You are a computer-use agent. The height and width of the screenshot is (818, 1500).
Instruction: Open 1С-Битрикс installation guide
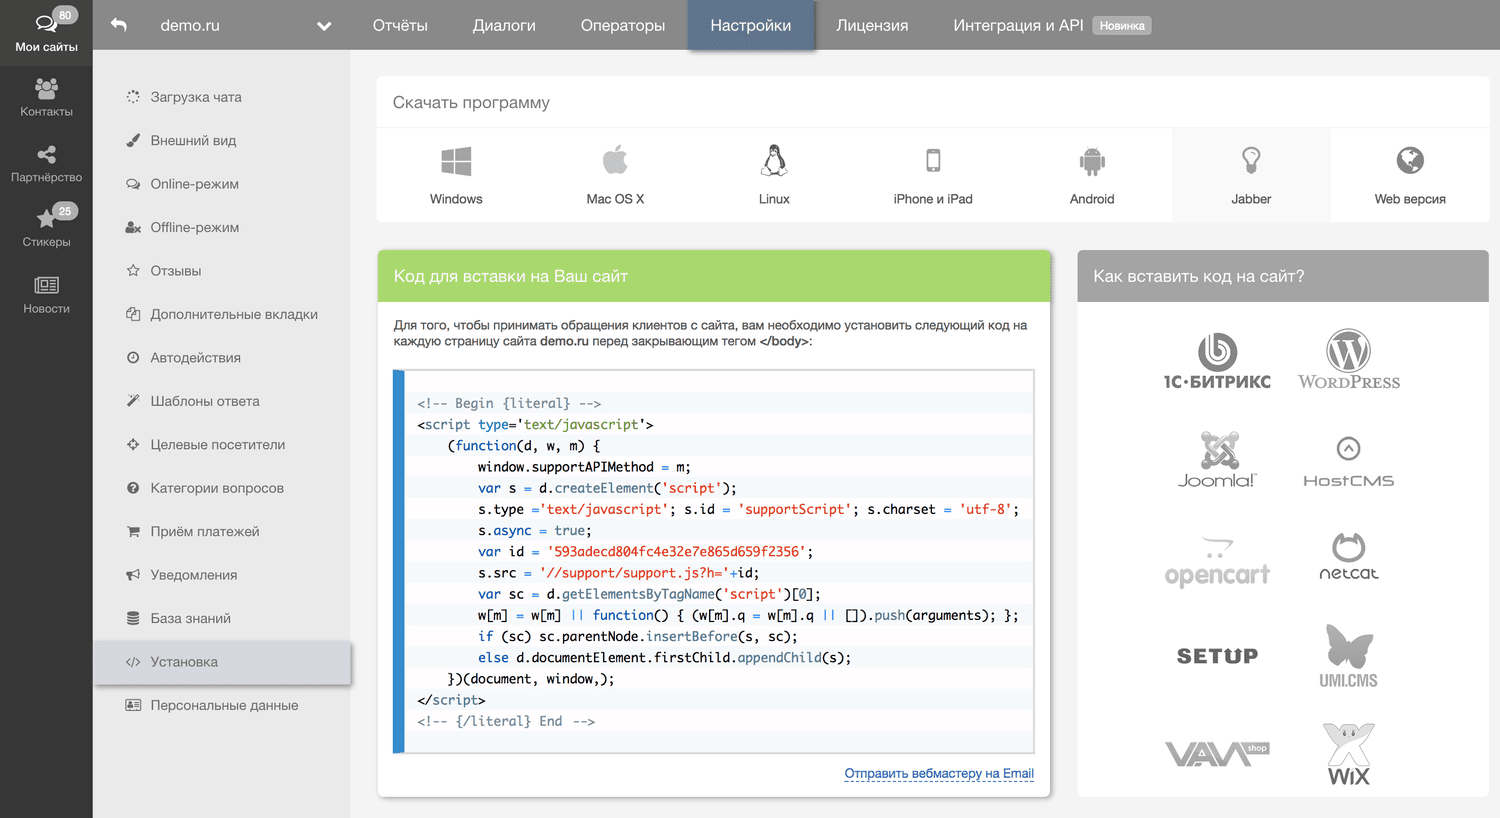pyautogui.click(x=1217, y=361)
